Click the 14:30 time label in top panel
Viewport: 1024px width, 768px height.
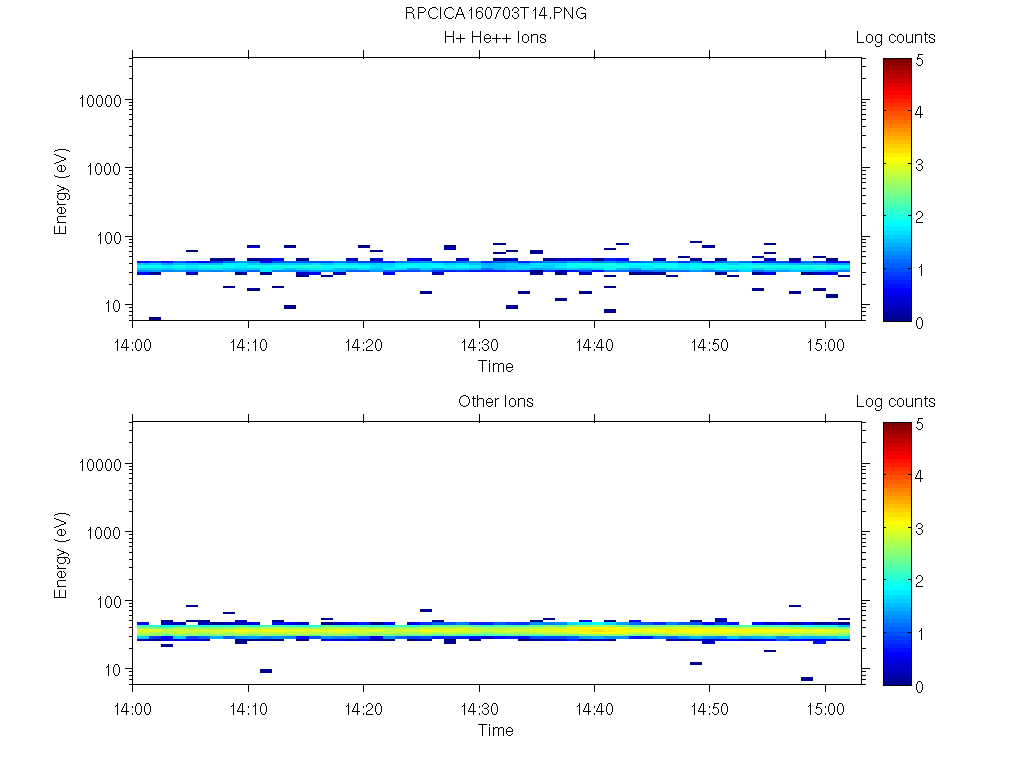coord(479,345)
